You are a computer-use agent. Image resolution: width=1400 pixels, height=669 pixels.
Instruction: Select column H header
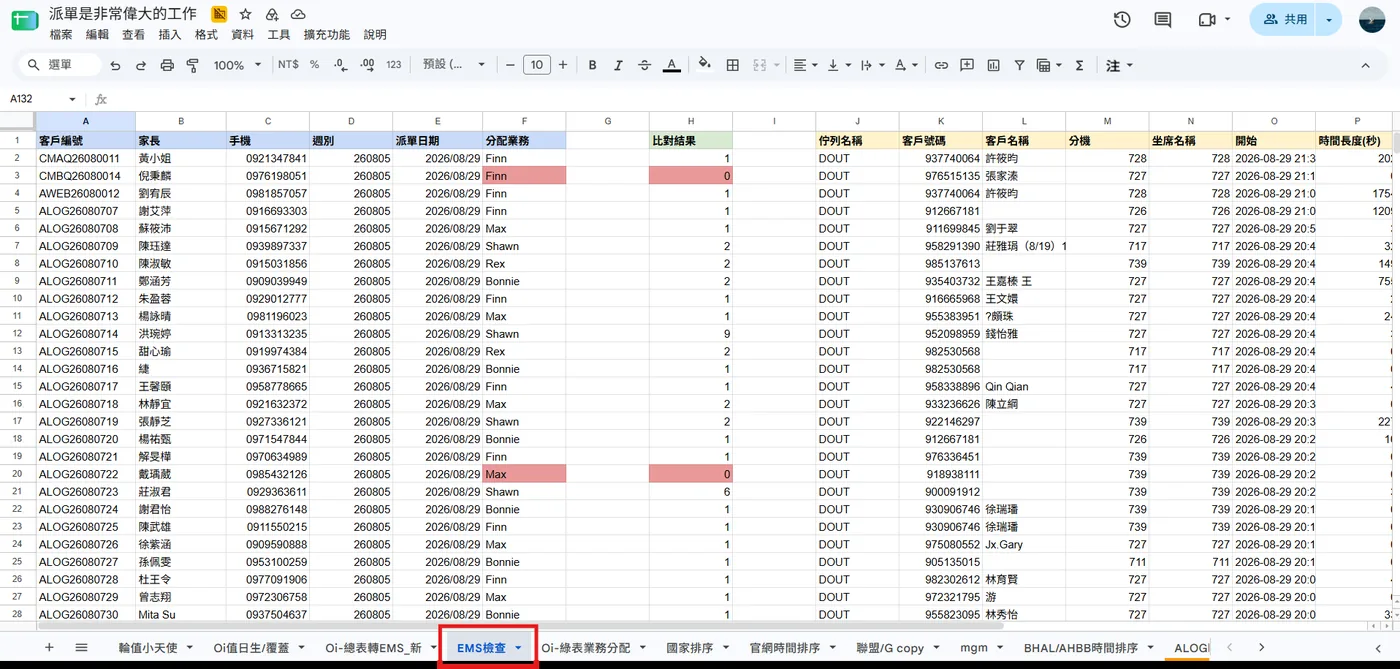(x=690, y=121)
